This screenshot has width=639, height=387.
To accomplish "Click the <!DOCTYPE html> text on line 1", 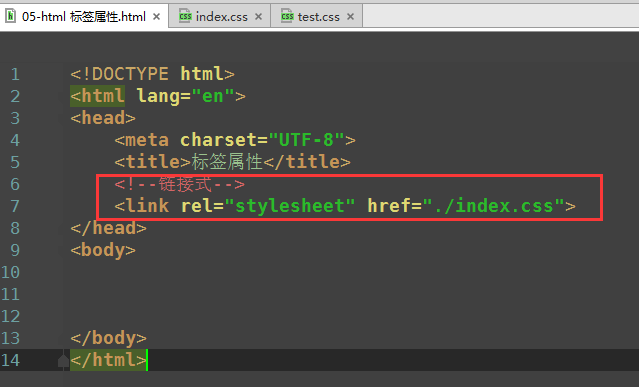I will click(152, 74).
